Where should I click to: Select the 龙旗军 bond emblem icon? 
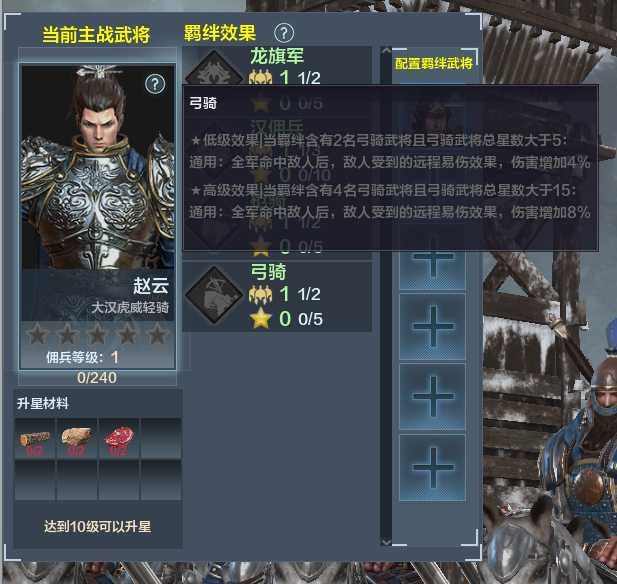[214, 71]
